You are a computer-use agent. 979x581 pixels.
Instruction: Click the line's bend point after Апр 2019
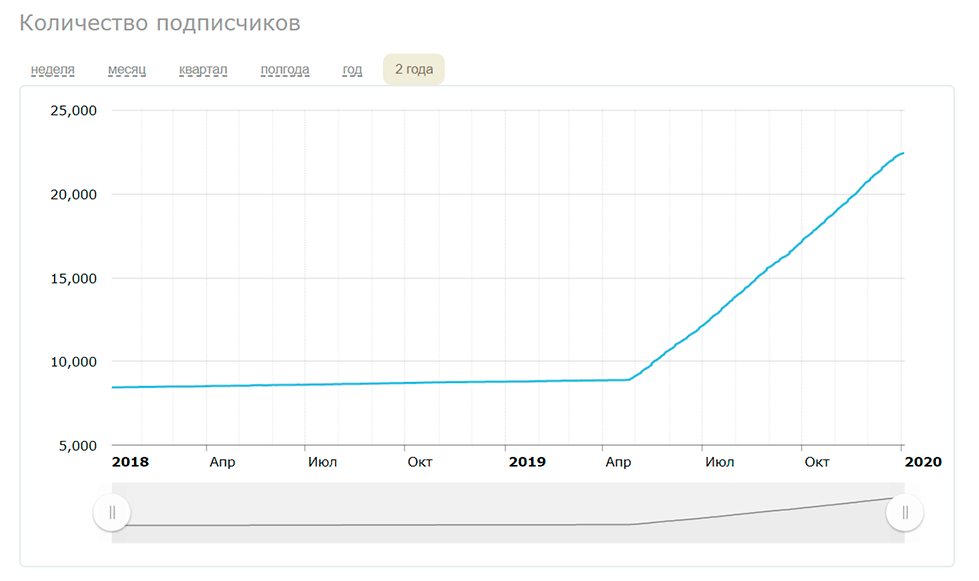629,379
